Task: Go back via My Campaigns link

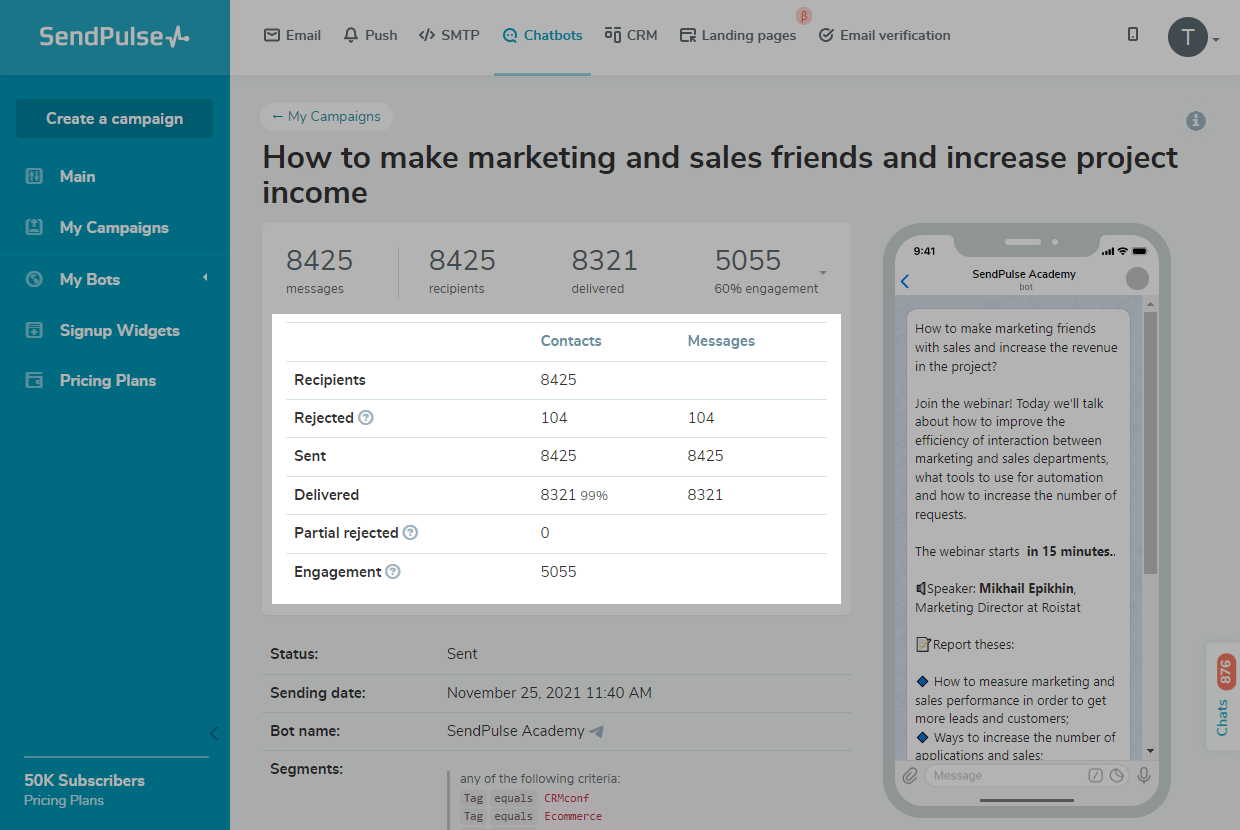Action: 326,116
